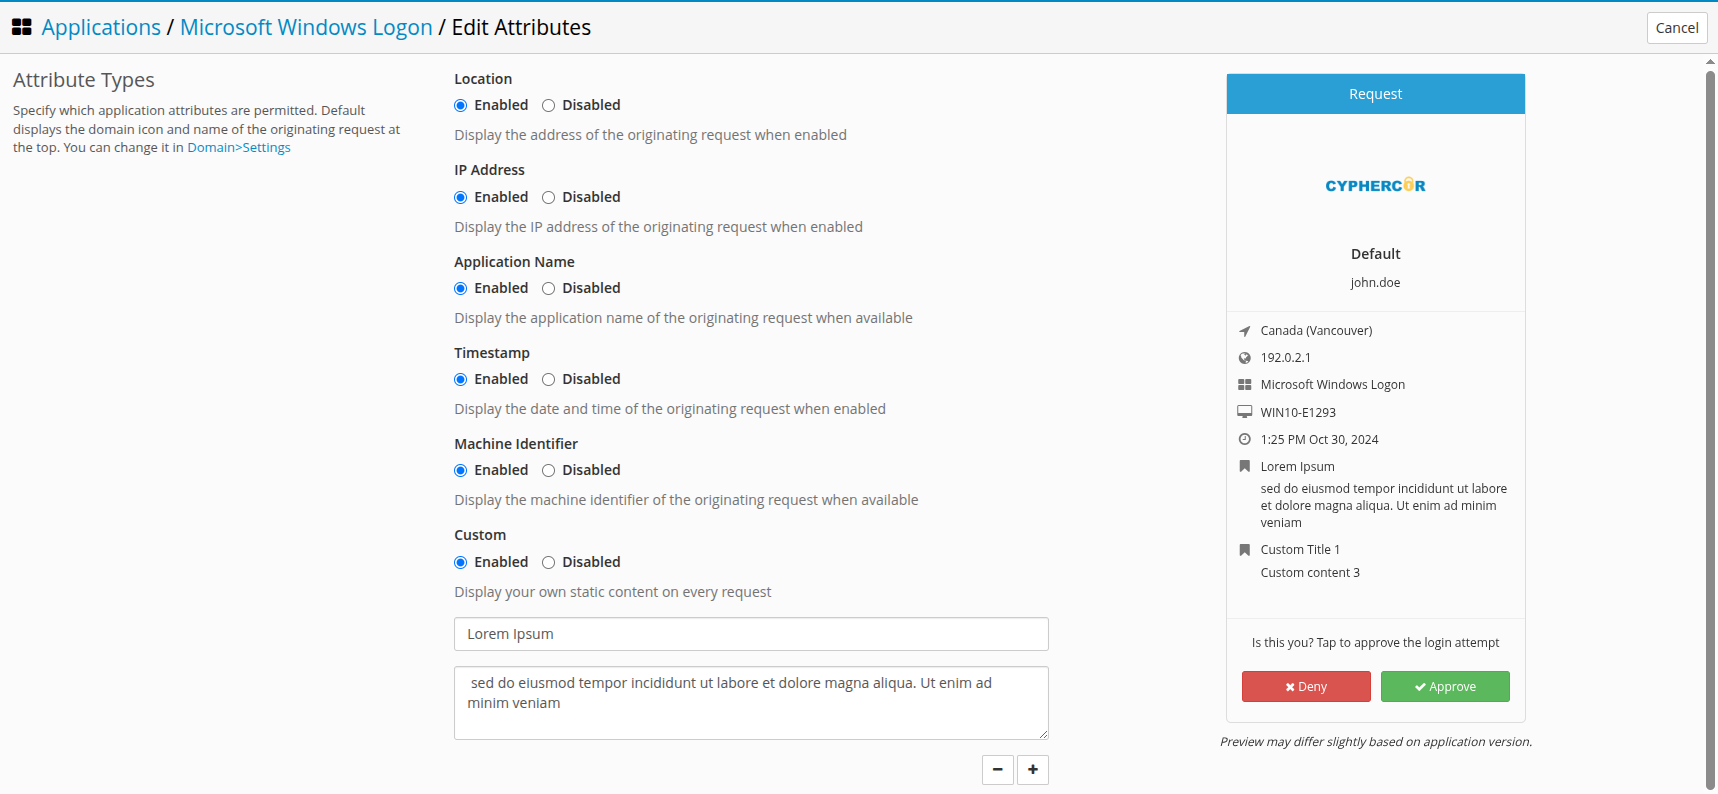Click the Applications grid icon in breadcrumb
1718x794 pixels.
[x=21, y=28]
